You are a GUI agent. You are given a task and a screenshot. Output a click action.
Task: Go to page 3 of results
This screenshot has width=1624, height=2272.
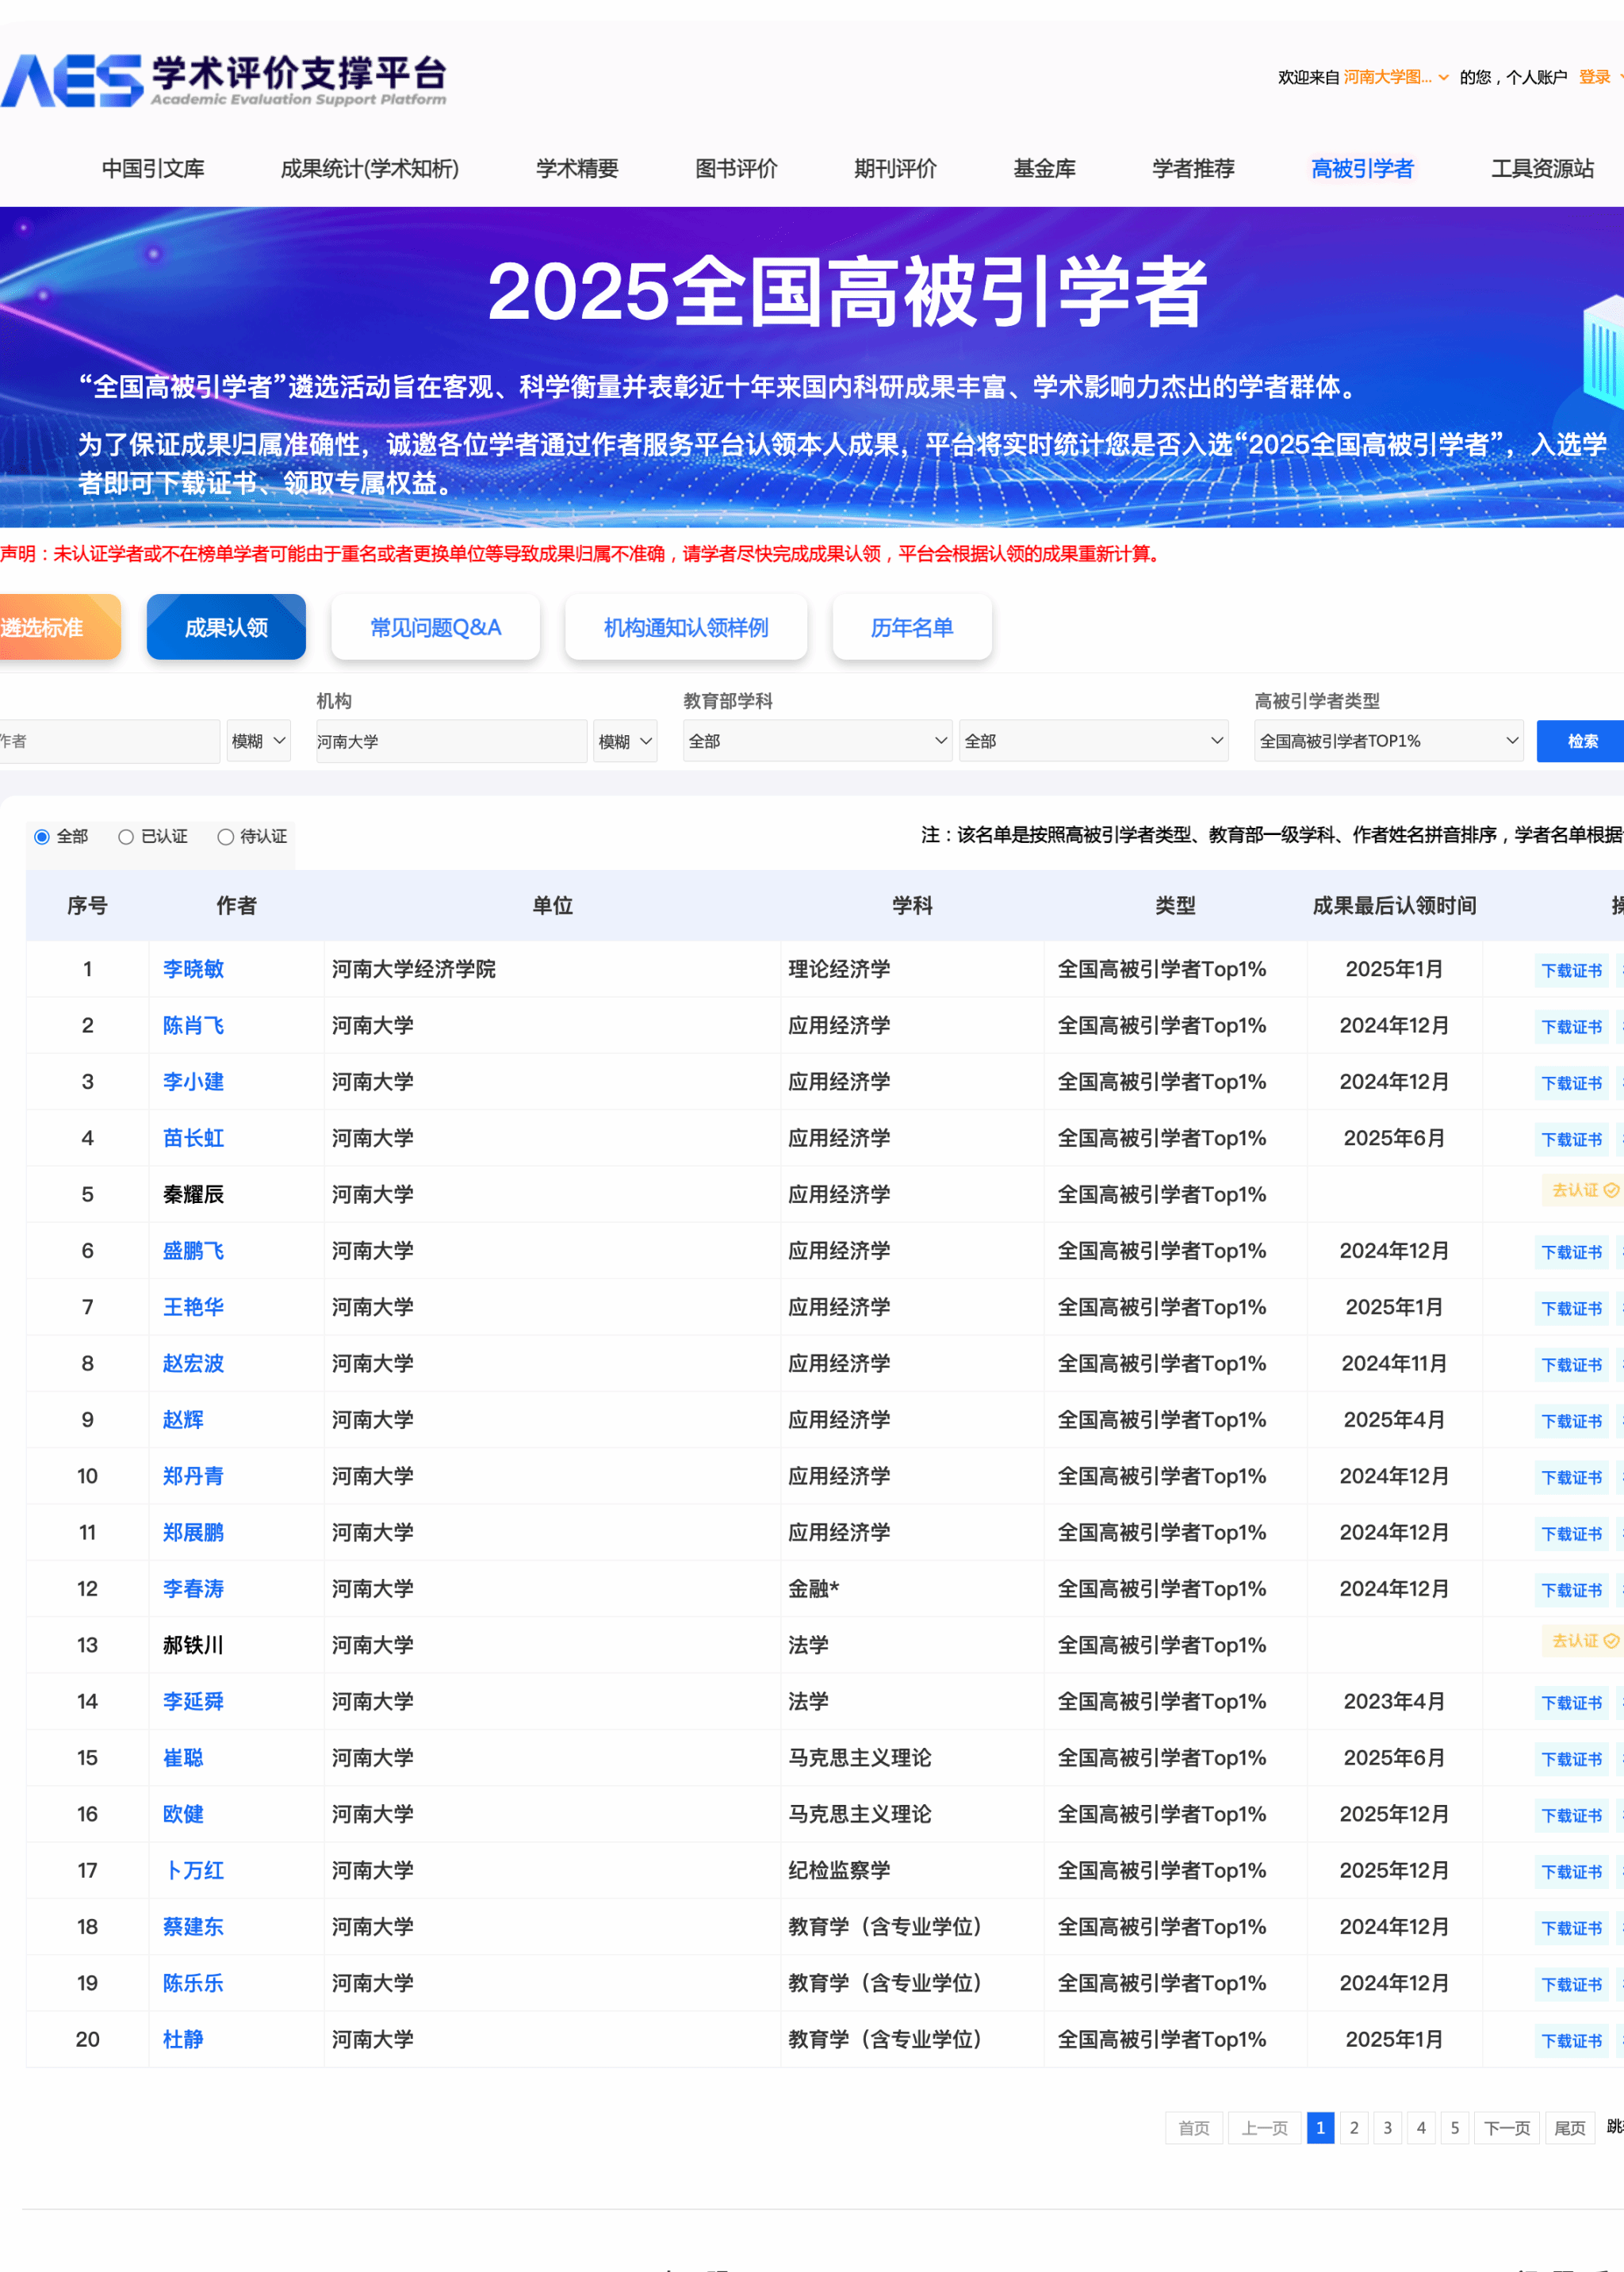tap(1387, 2128)
